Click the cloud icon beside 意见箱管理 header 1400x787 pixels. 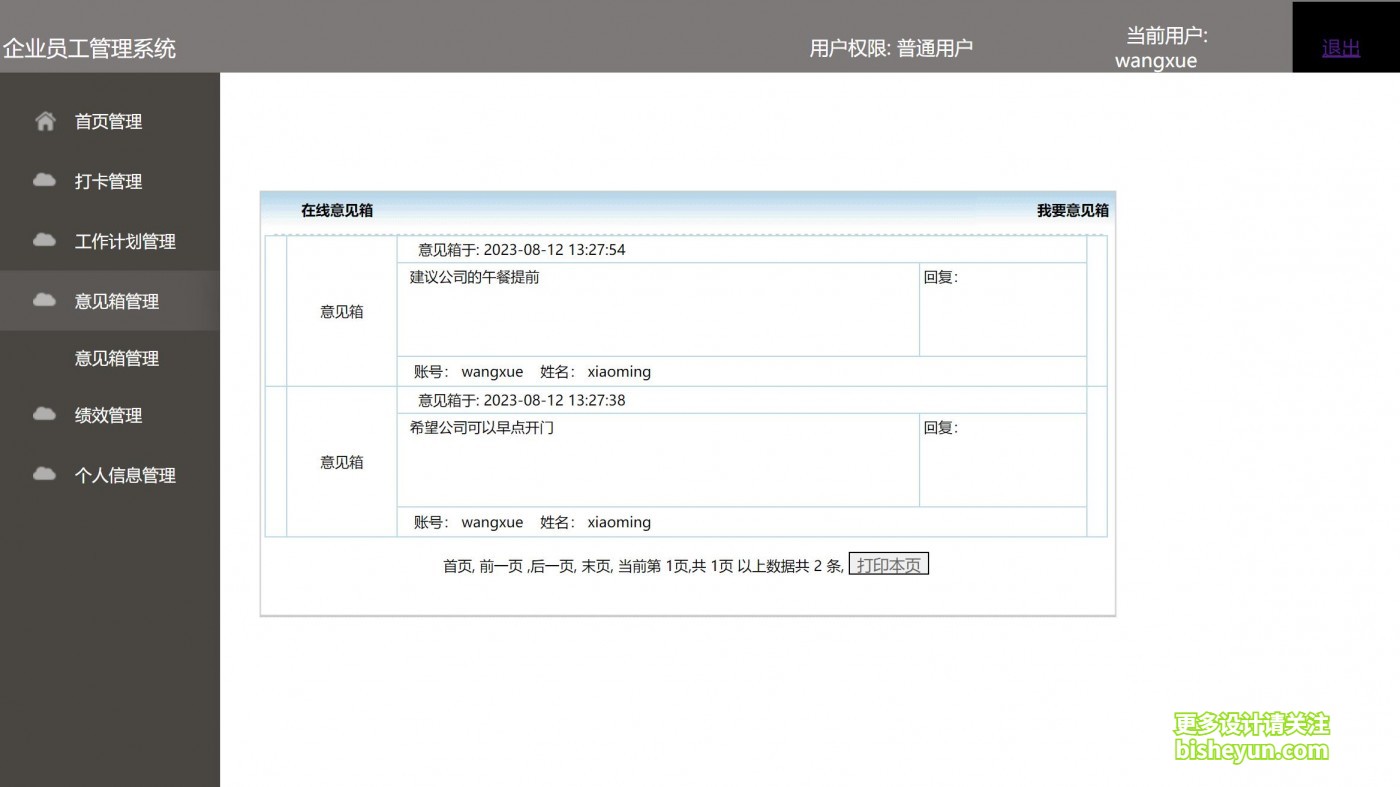[45, 301]
